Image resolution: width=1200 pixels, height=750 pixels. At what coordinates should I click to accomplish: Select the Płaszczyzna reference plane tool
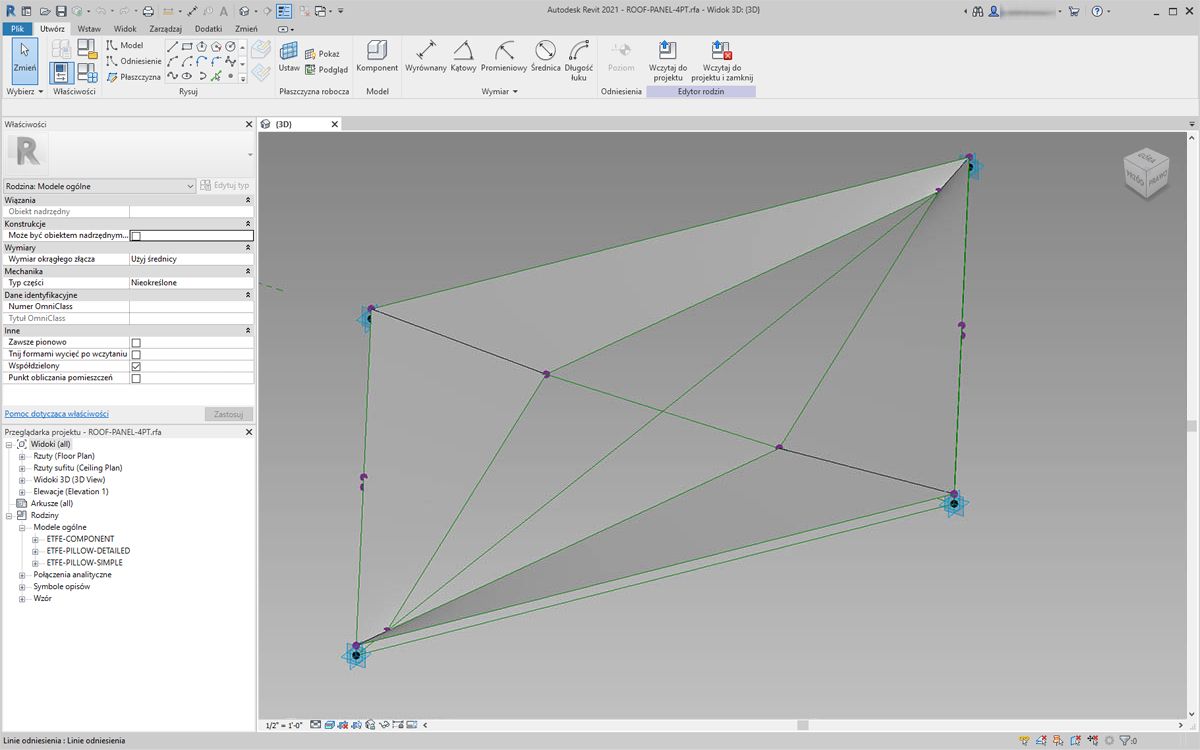(x=133, y=76)
